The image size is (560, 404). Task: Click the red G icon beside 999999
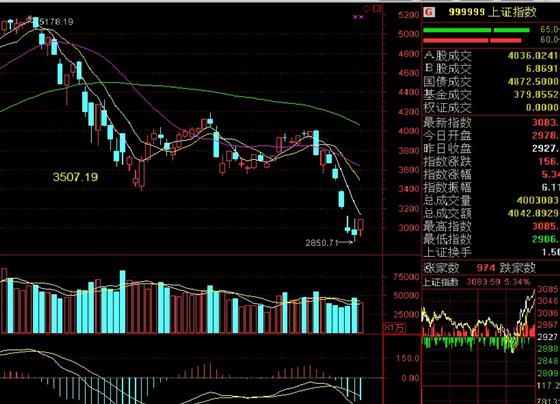[x=429, y=13]
